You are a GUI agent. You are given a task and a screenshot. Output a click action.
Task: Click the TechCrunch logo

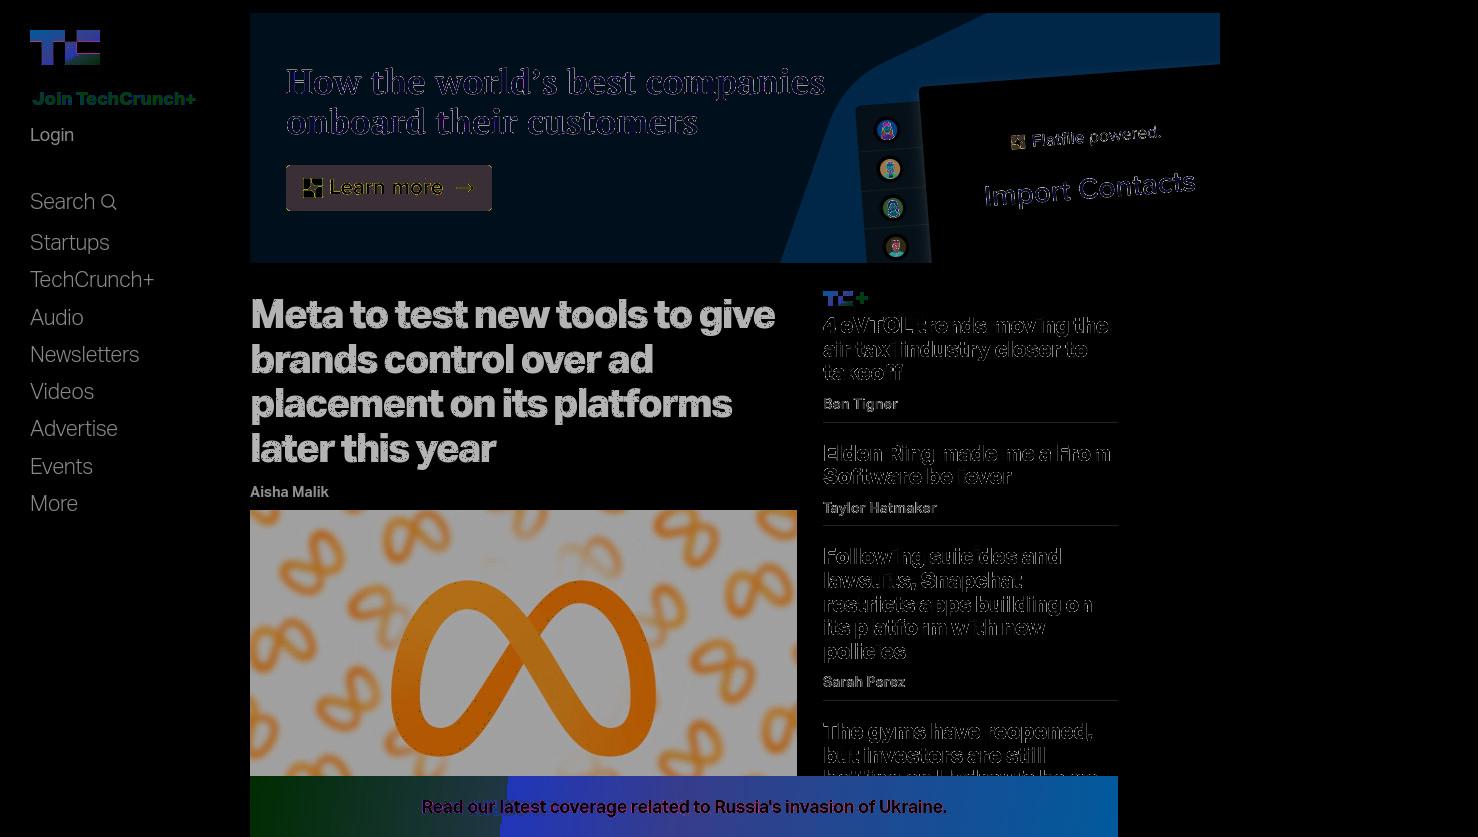[65, 48]
